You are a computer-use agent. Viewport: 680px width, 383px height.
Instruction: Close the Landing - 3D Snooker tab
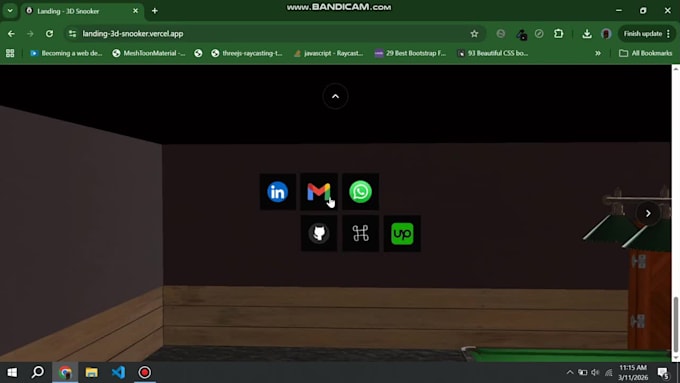(x=135, y=11)
